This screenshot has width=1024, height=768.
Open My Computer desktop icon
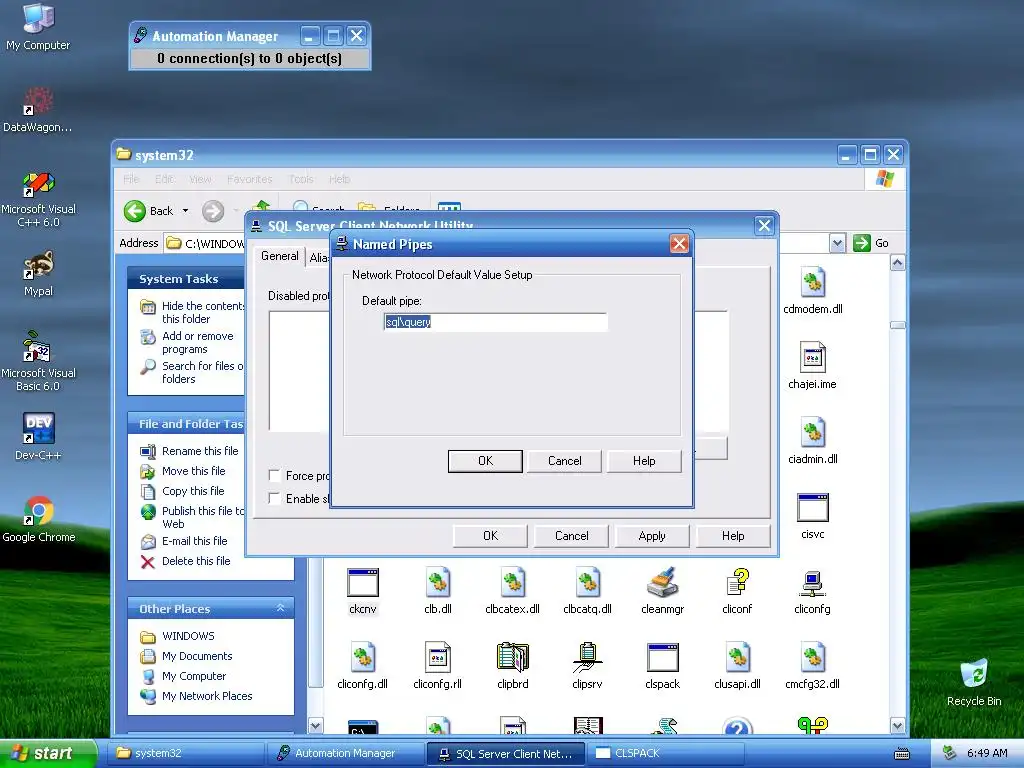point(38,27)
